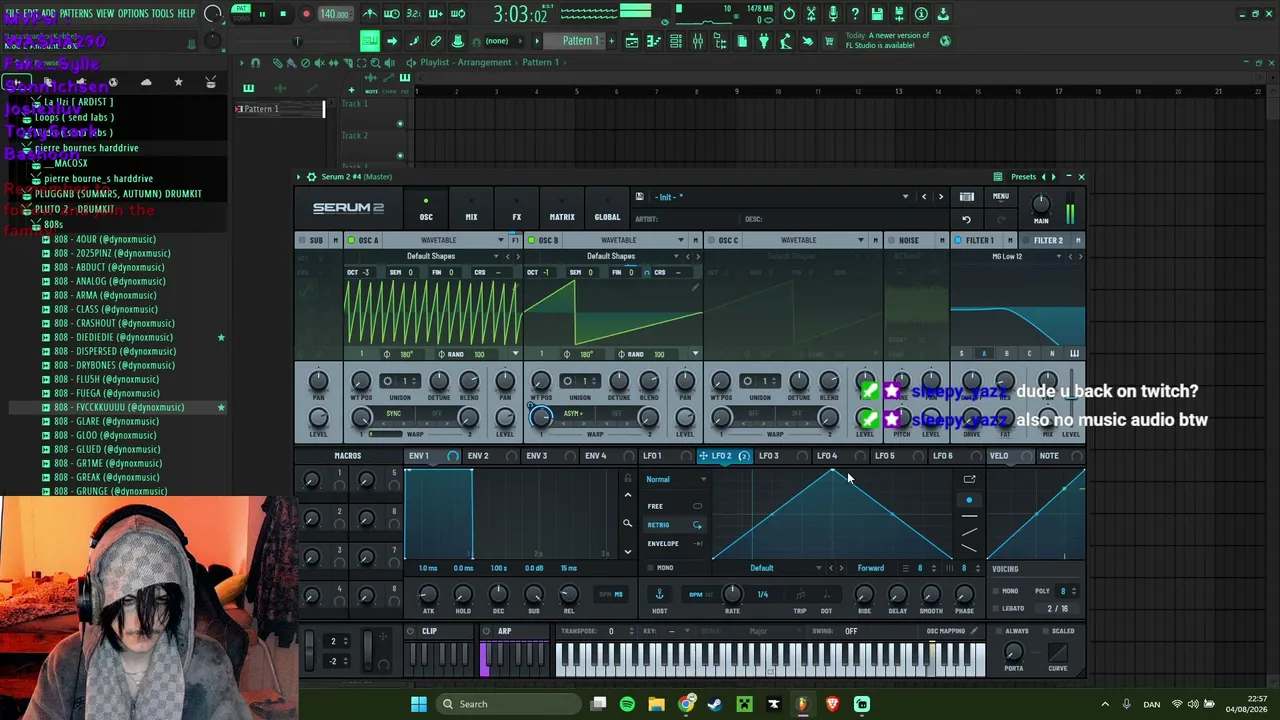Open the MG Low 12 filter type dropdown
The height and width of the screenshot is (720, 1280).
1014,257
